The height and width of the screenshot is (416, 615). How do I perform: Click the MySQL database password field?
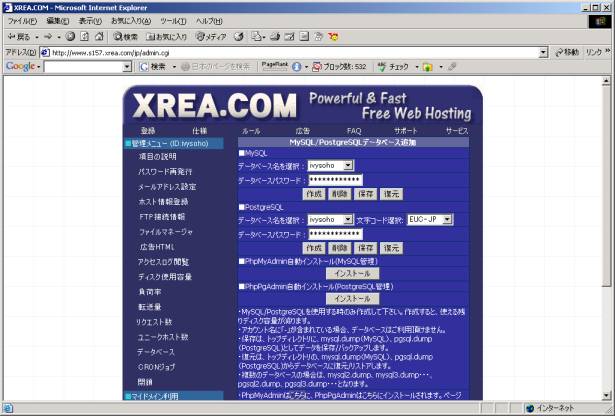tap(334, 179)
